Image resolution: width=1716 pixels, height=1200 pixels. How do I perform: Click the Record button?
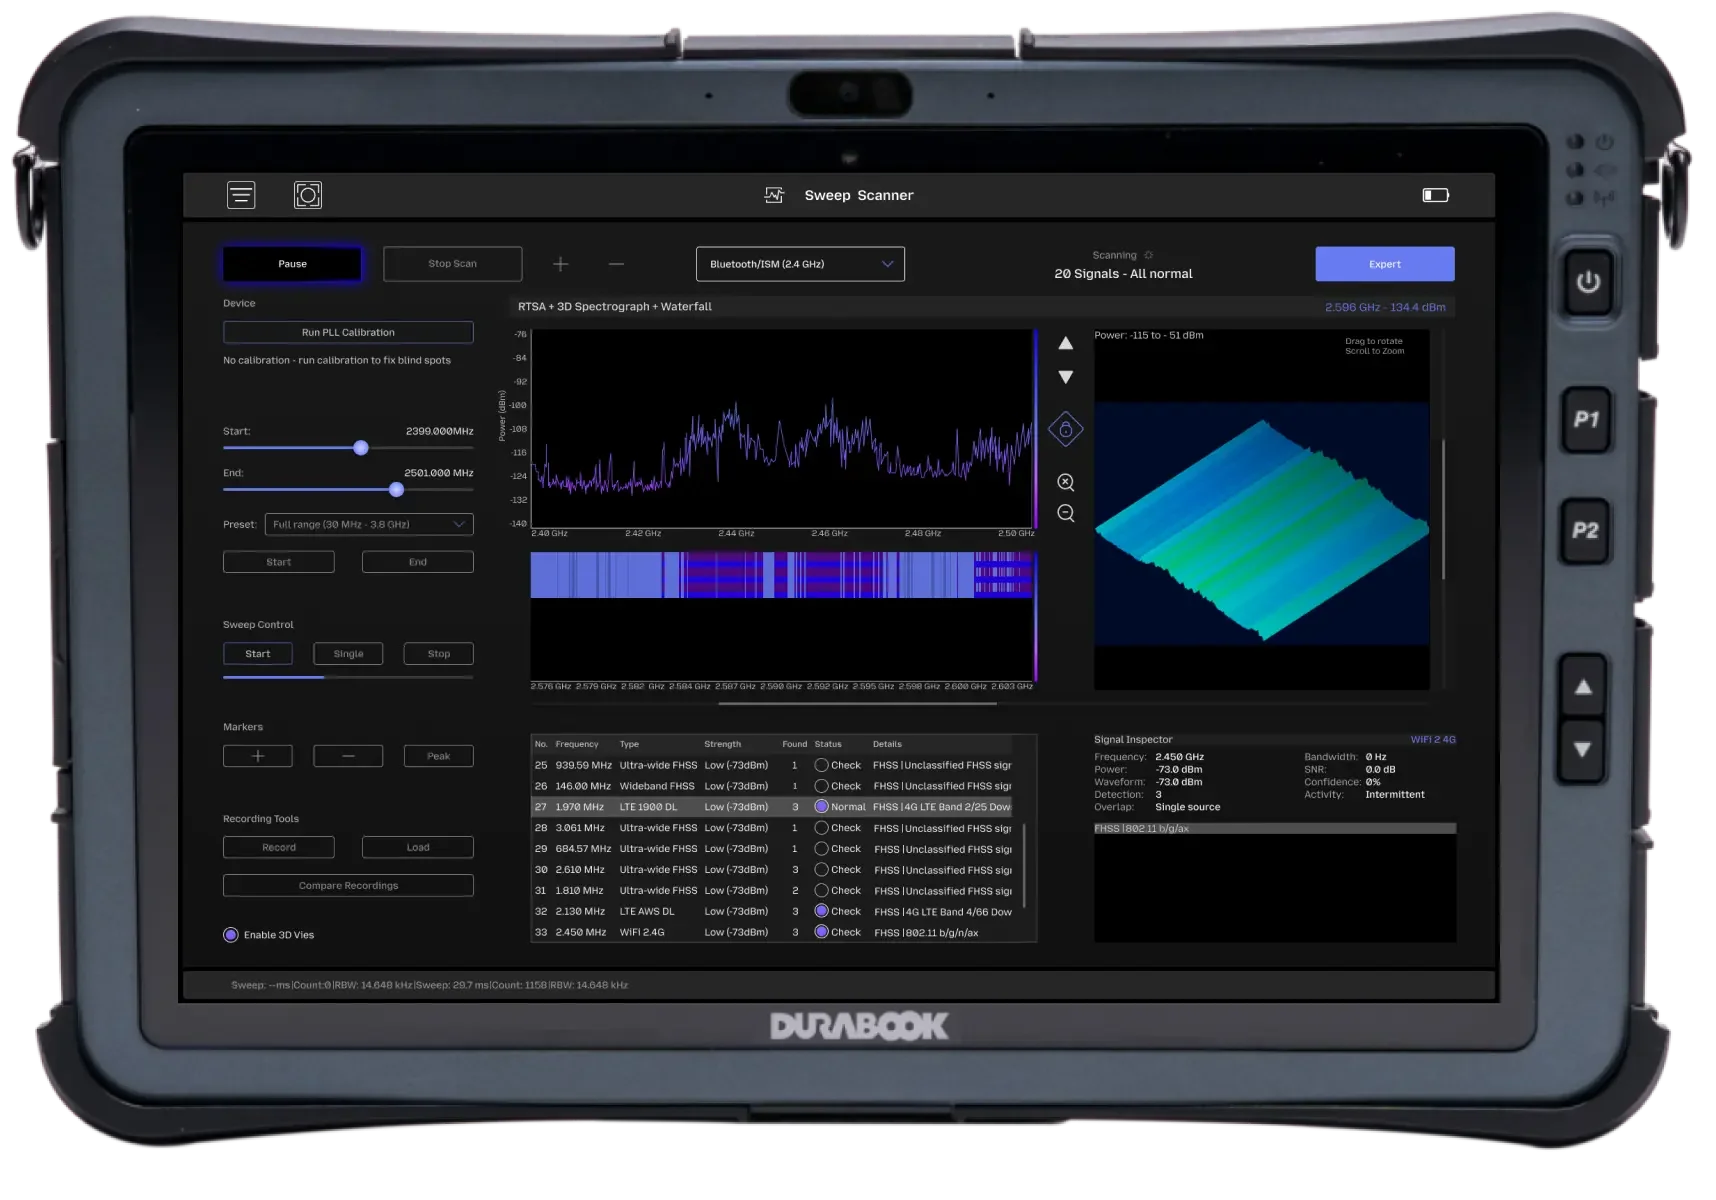point(279,847)
